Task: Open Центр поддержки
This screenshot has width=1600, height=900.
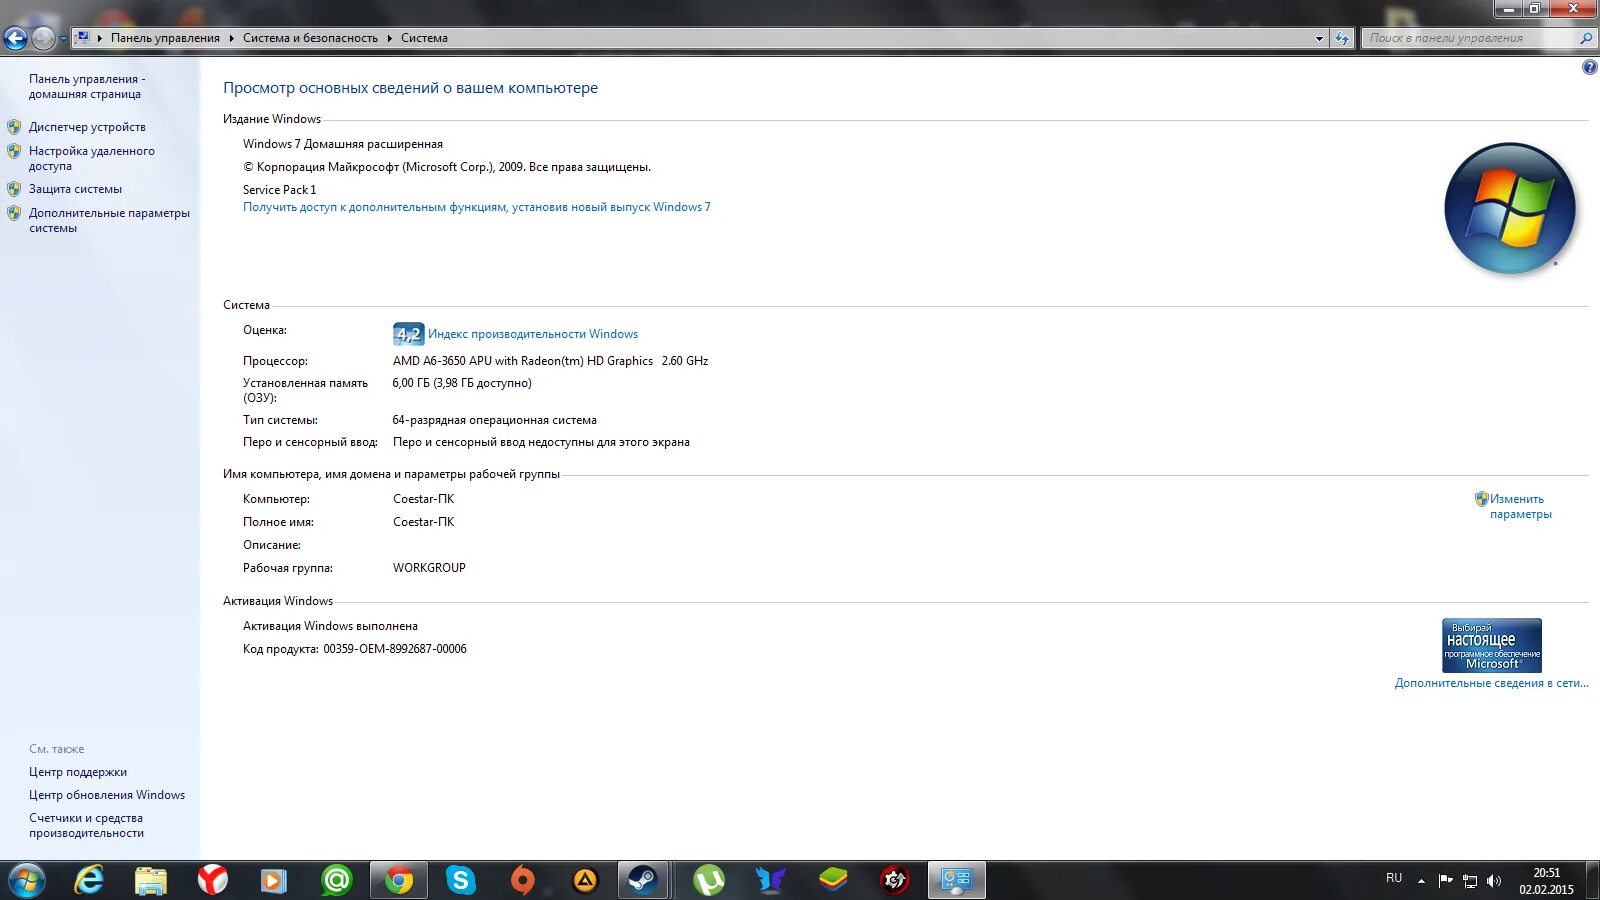Action: 78,772
